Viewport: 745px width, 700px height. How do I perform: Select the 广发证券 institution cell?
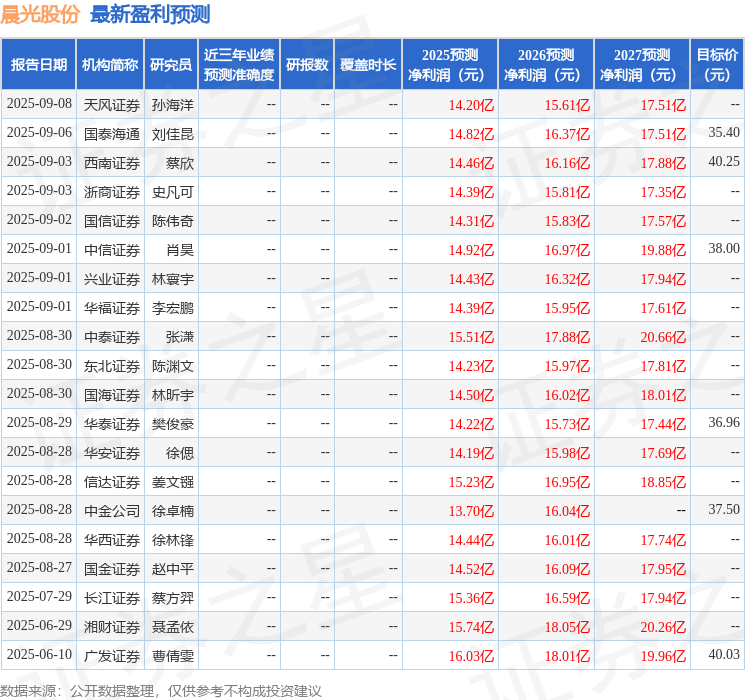[x=112, y=656]
